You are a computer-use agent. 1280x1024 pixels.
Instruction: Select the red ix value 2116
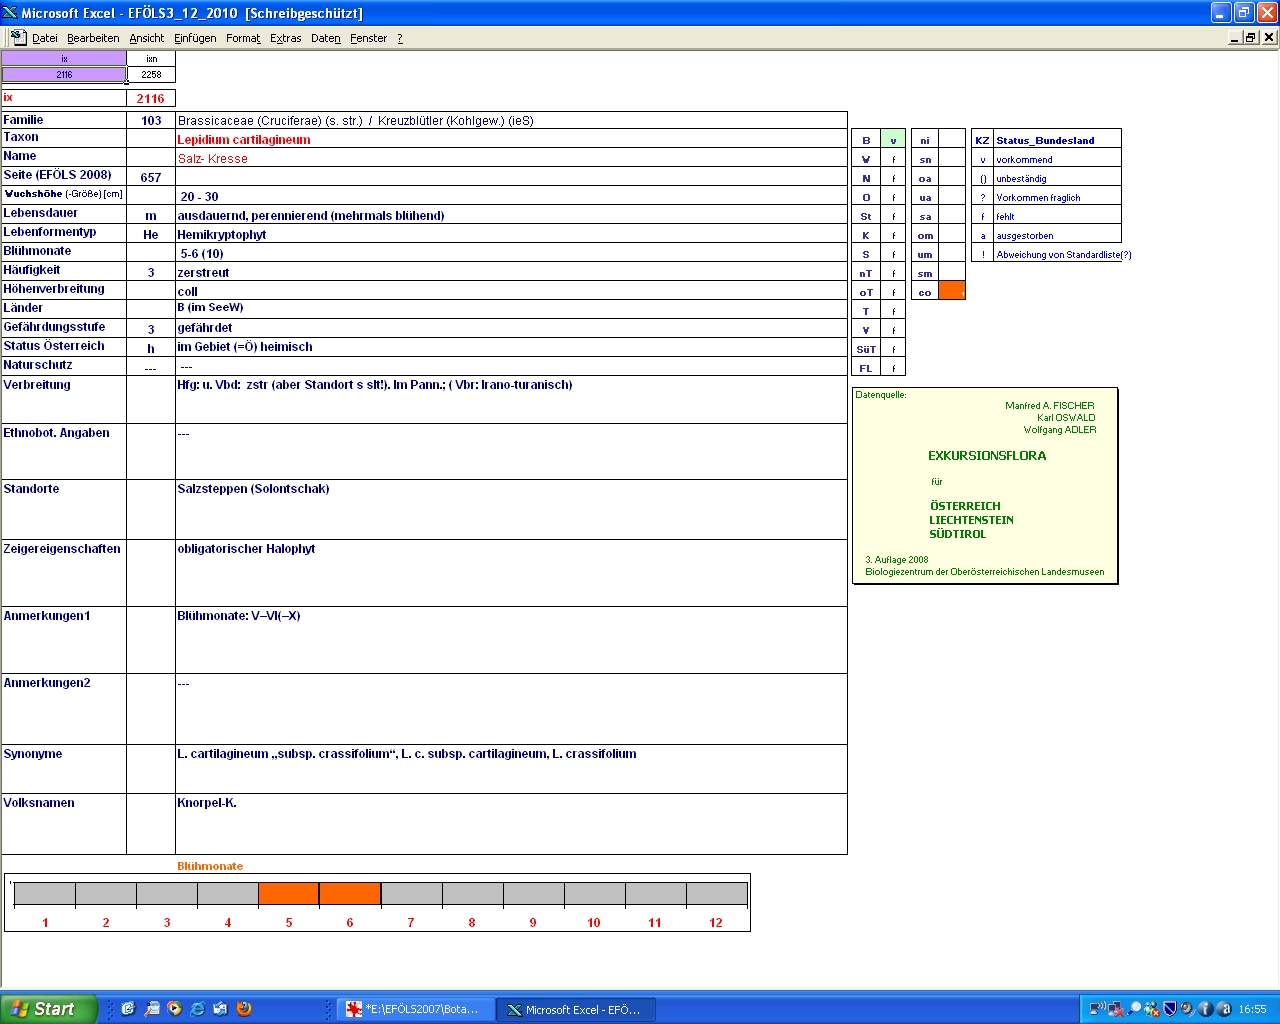click(x=151, y=98)
